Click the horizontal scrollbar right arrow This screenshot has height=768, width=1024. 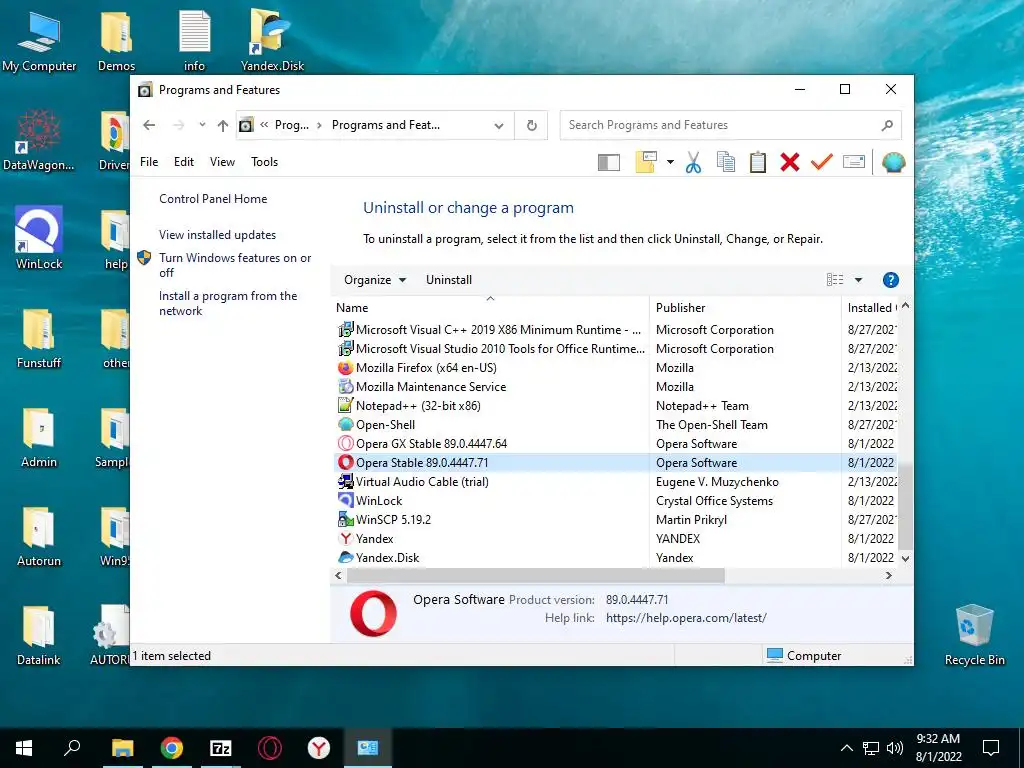[888, 575]
